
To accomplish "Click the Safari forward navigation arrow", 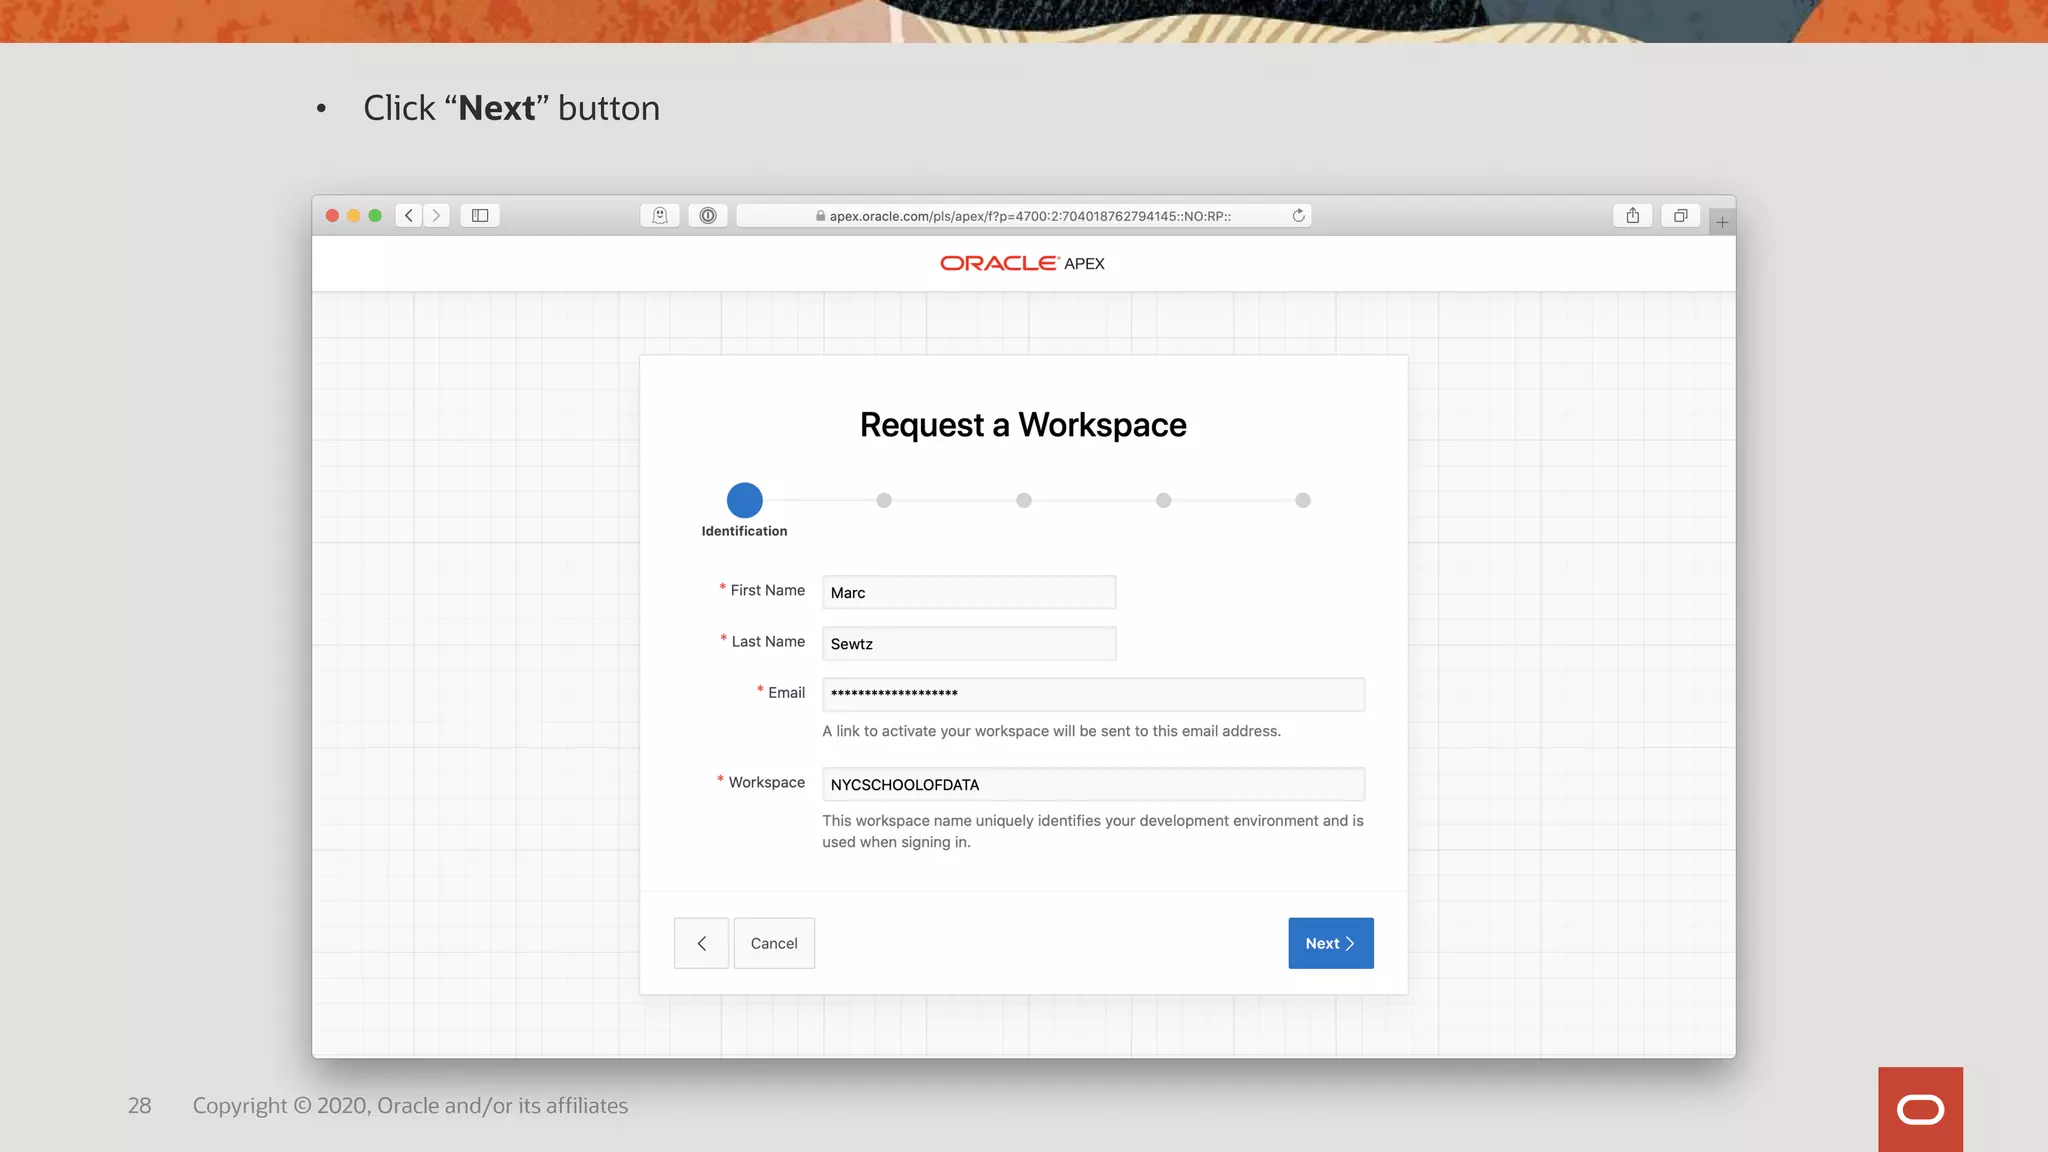I will tap(436, 215).
